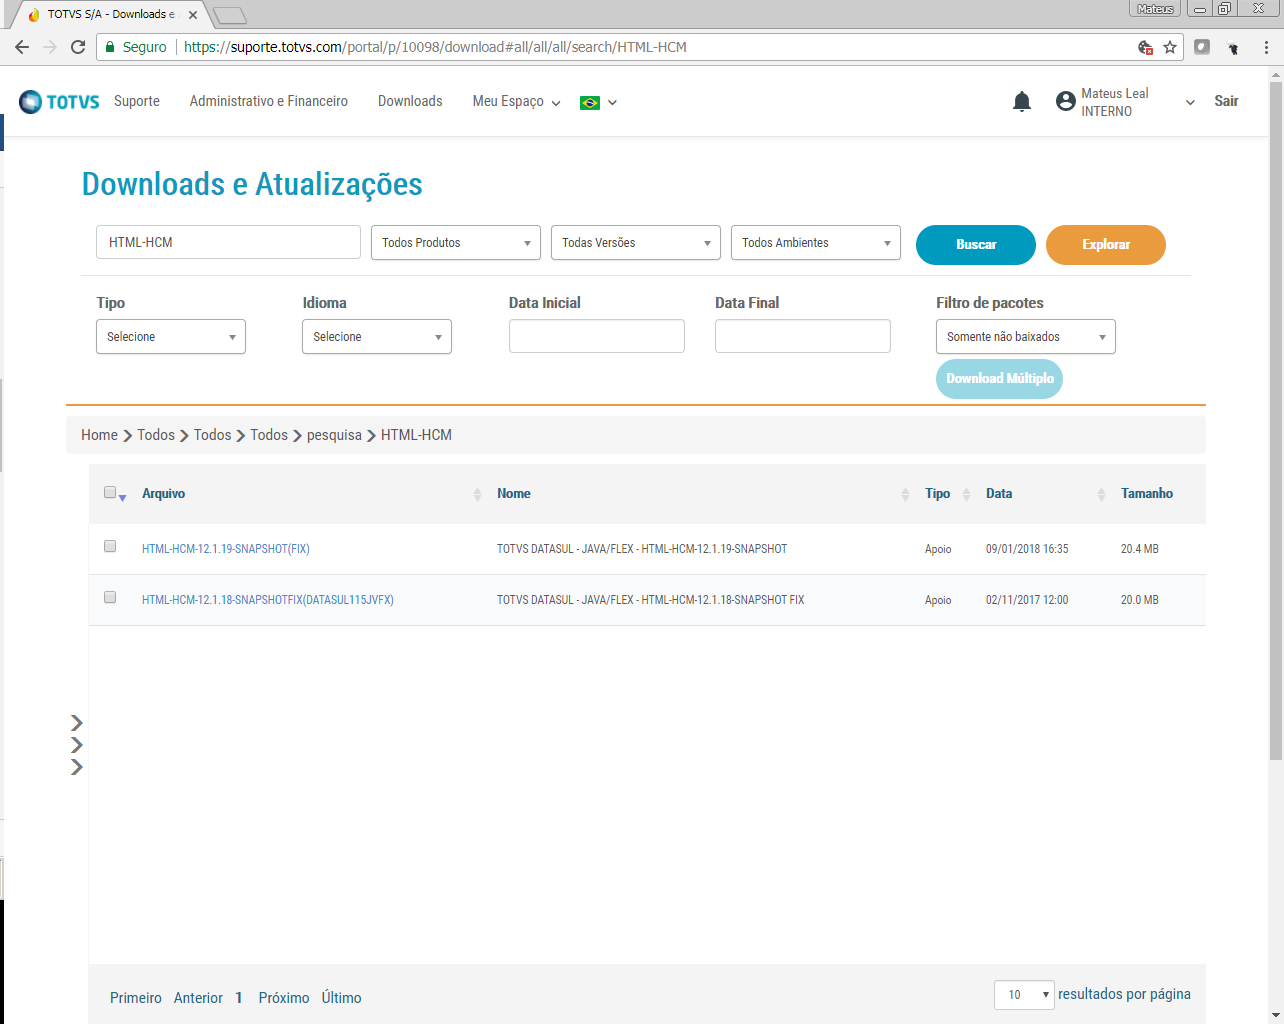Image resolution: width=1284 pixels, height=1024 pixels.
Task: Expand the Tipo Selecione dropdown
Action: (x=171, y=337)
